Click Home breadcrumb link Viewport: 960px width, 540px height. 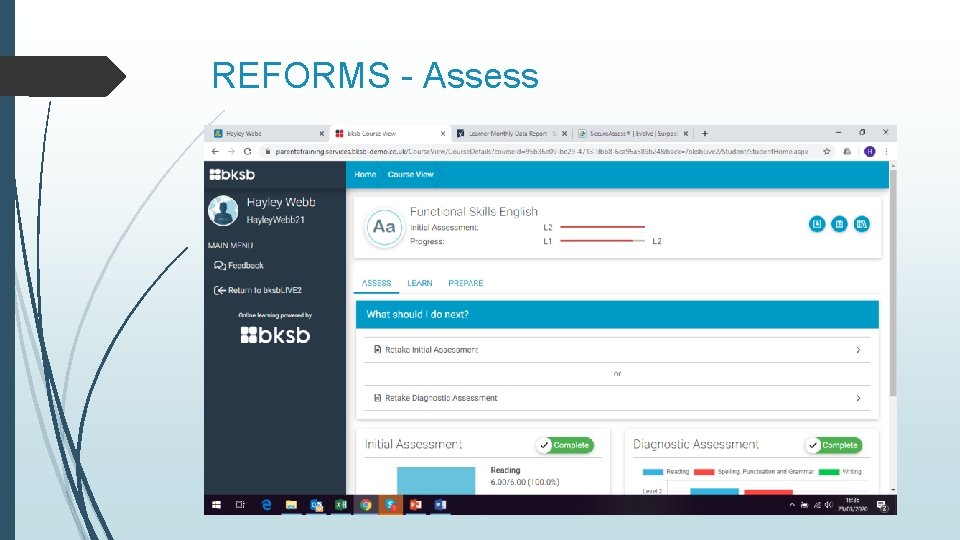click(365, 174)
